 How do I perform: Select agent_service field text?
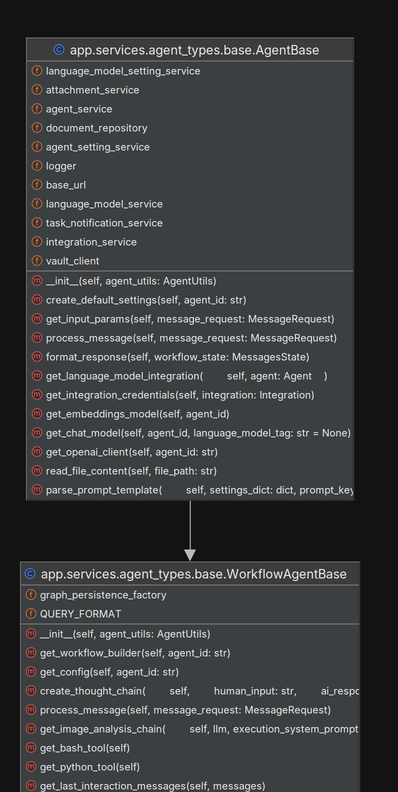pos(79,109)
